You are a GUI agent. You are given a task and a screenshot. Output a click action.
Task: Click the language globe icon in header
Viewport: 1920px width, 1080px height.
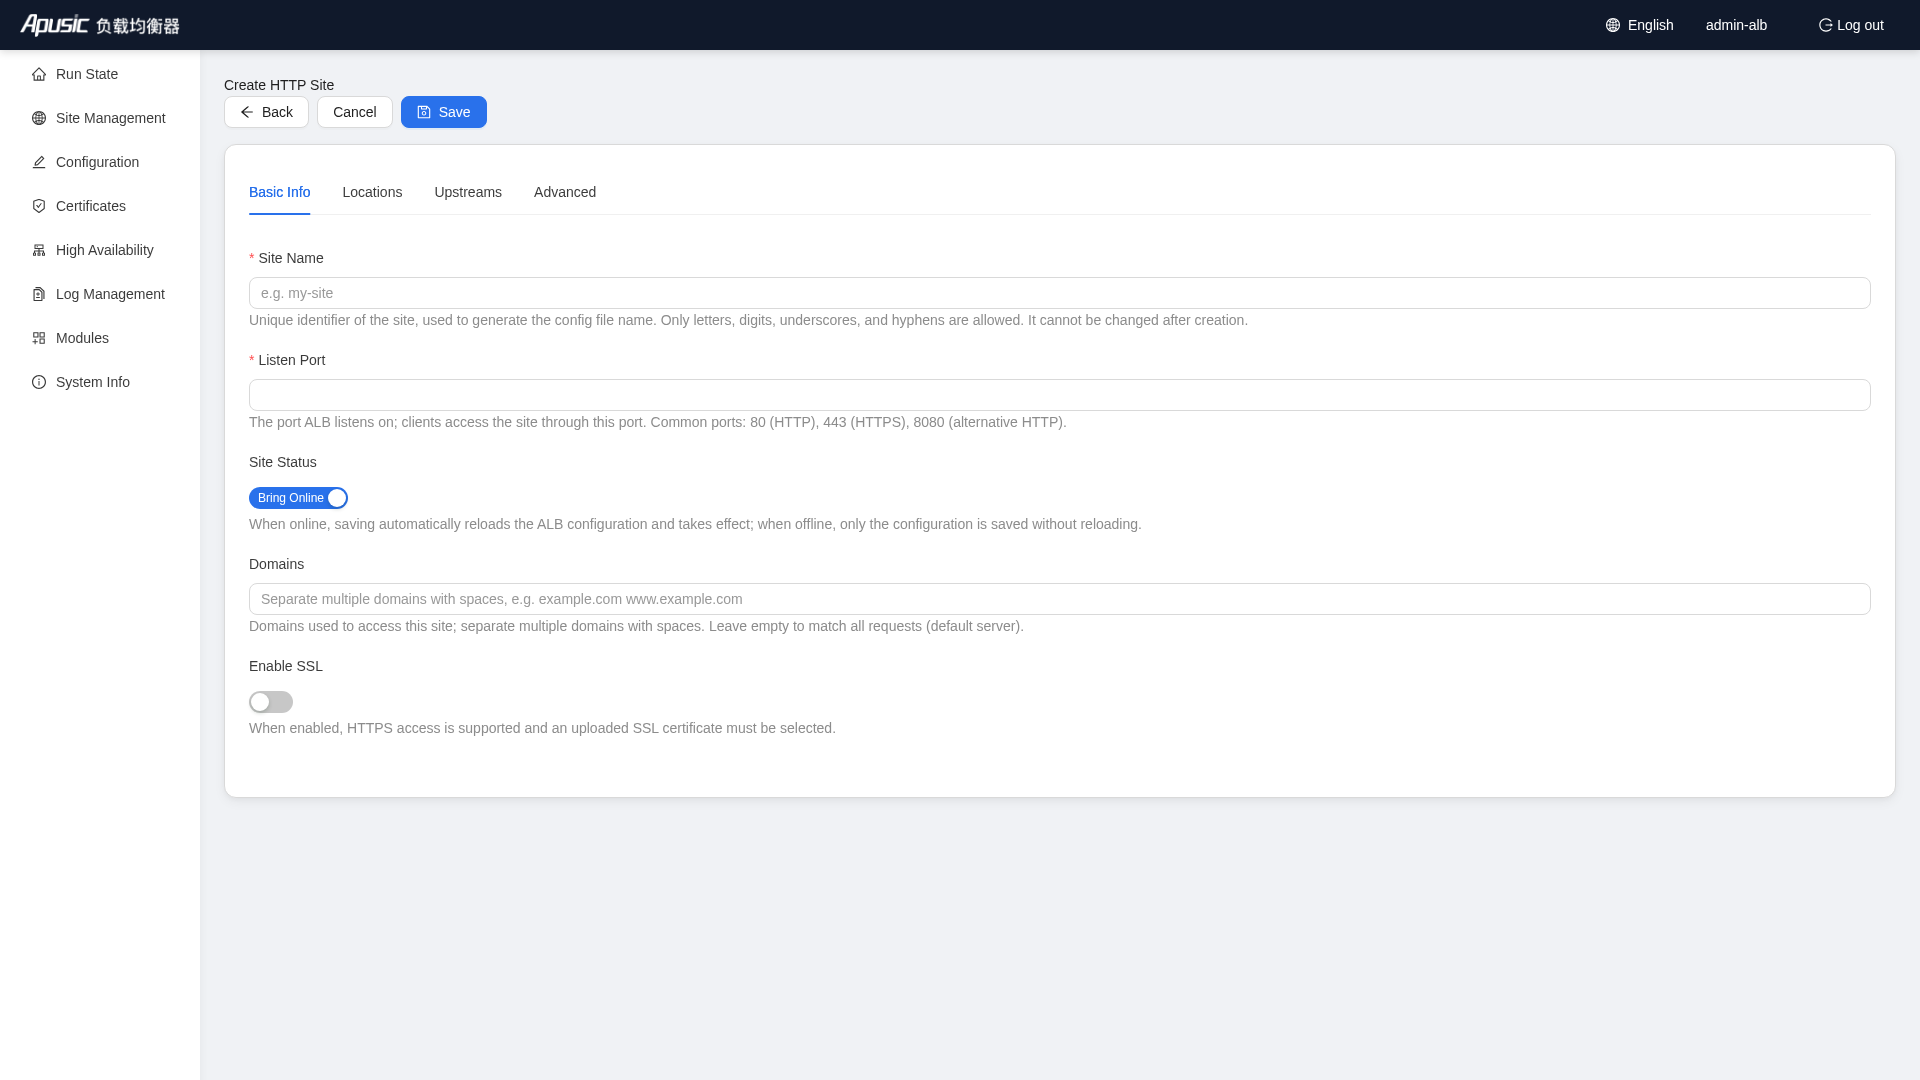tap(1613, 25)
